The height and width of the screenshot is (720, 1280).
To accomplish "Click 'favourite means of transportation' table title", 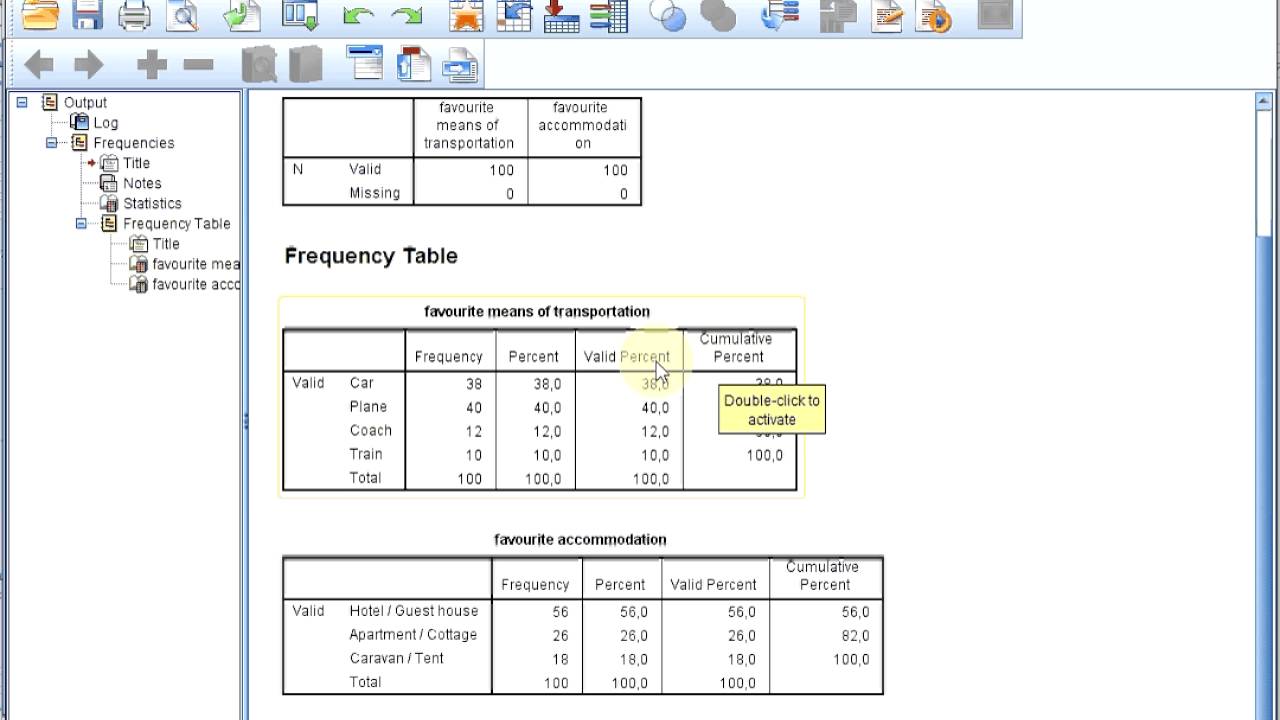I will (x=537, y=311).
